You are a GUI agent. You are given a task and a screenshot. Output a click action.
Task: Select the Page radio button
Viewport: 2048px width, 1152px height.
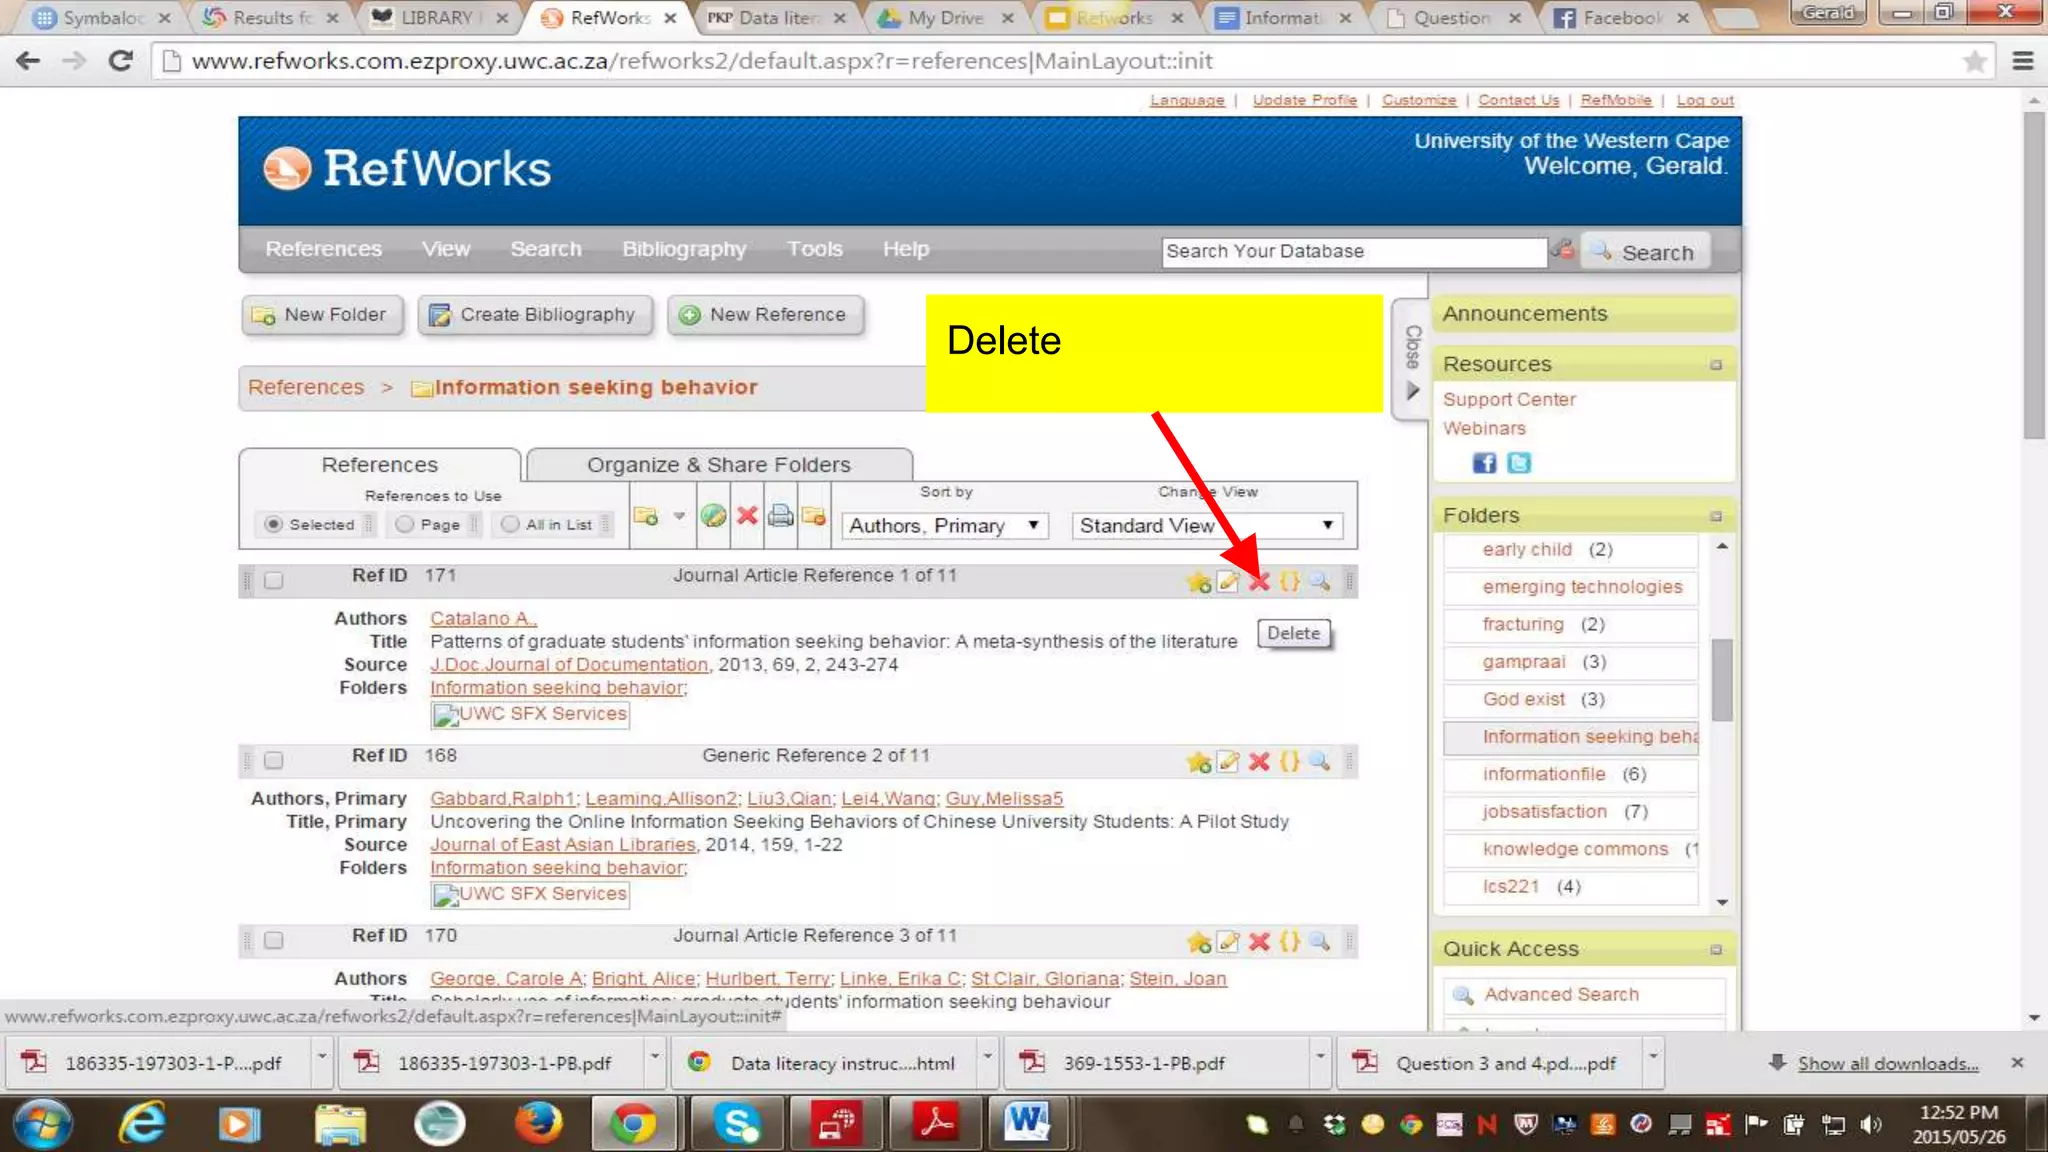pyautogui.click(x=404, y=524)
